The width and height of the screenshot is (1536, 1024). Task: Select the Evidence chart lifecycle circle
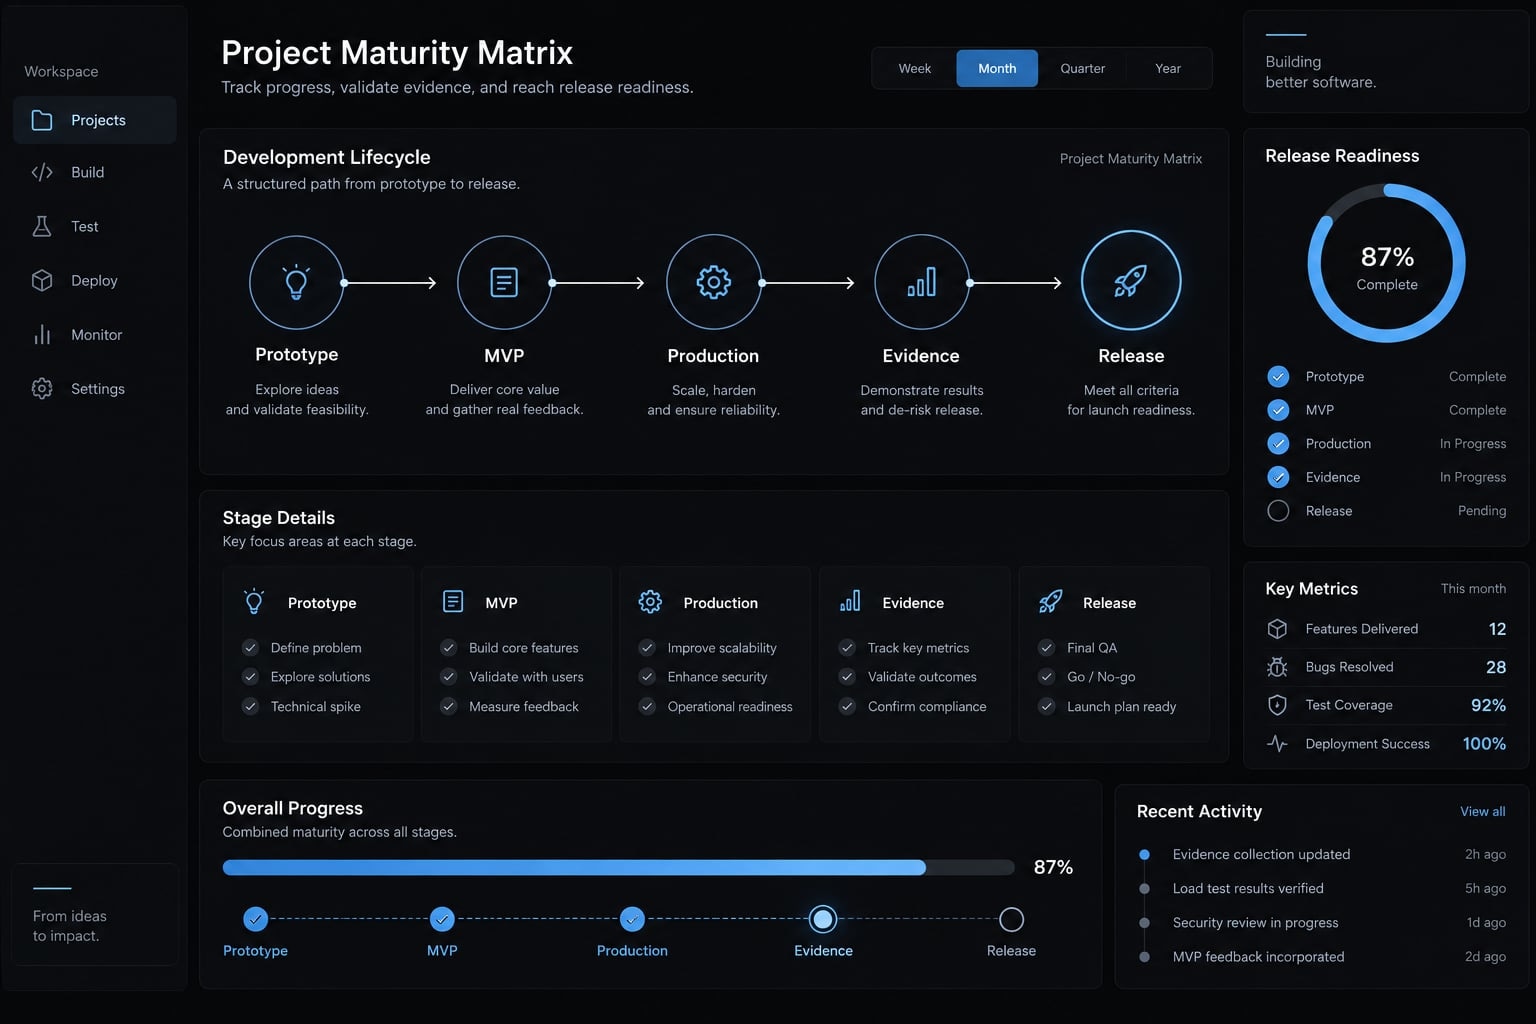coord(921,283)
